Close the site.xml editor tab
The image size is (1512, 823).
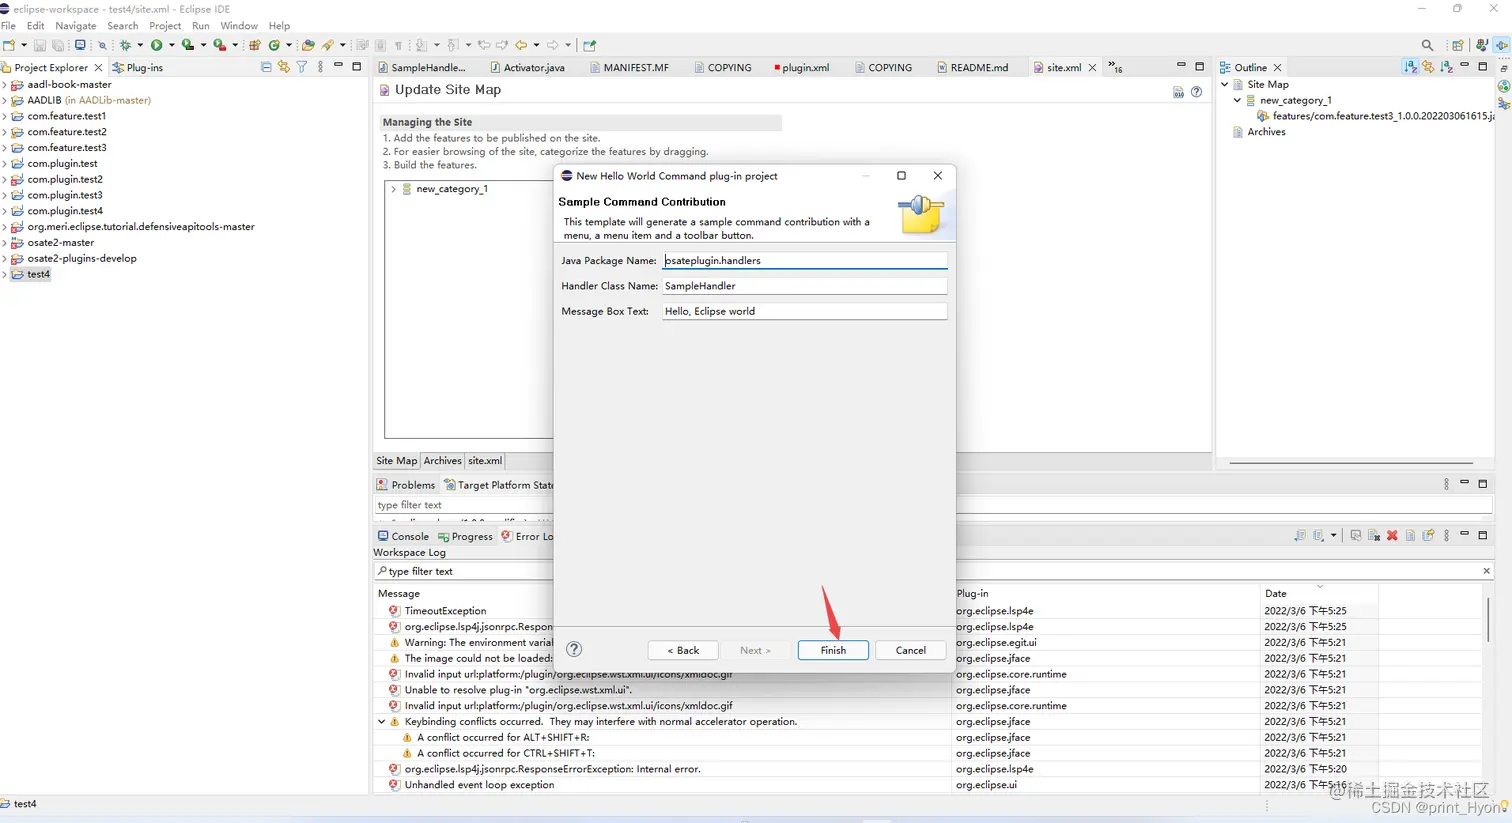1092,68
